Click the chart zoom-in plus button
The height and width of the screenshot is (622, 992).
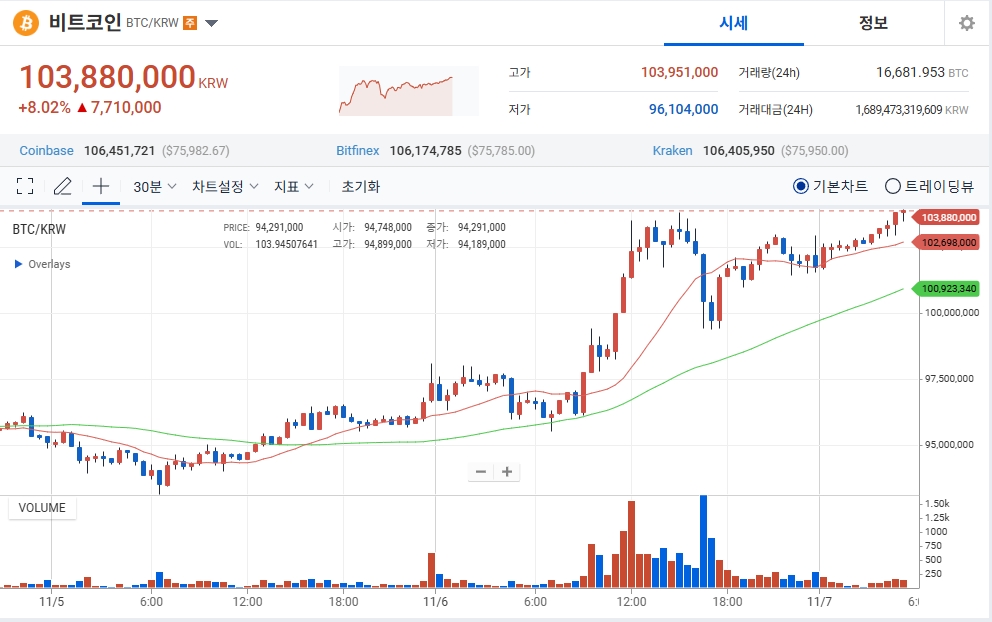coord(506,471)
